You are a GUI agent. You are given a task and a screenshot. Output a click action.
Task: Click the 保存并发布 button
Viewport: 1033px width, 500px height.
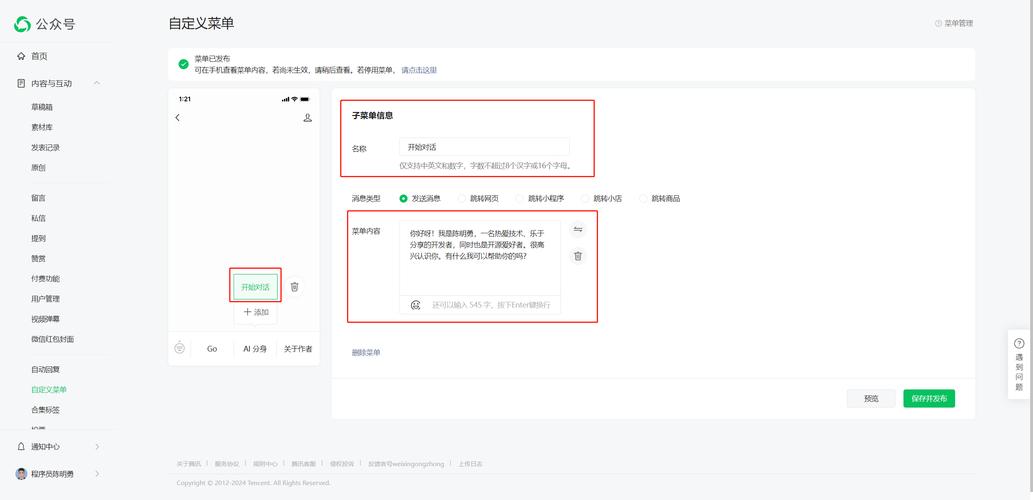tap(928, 398)
